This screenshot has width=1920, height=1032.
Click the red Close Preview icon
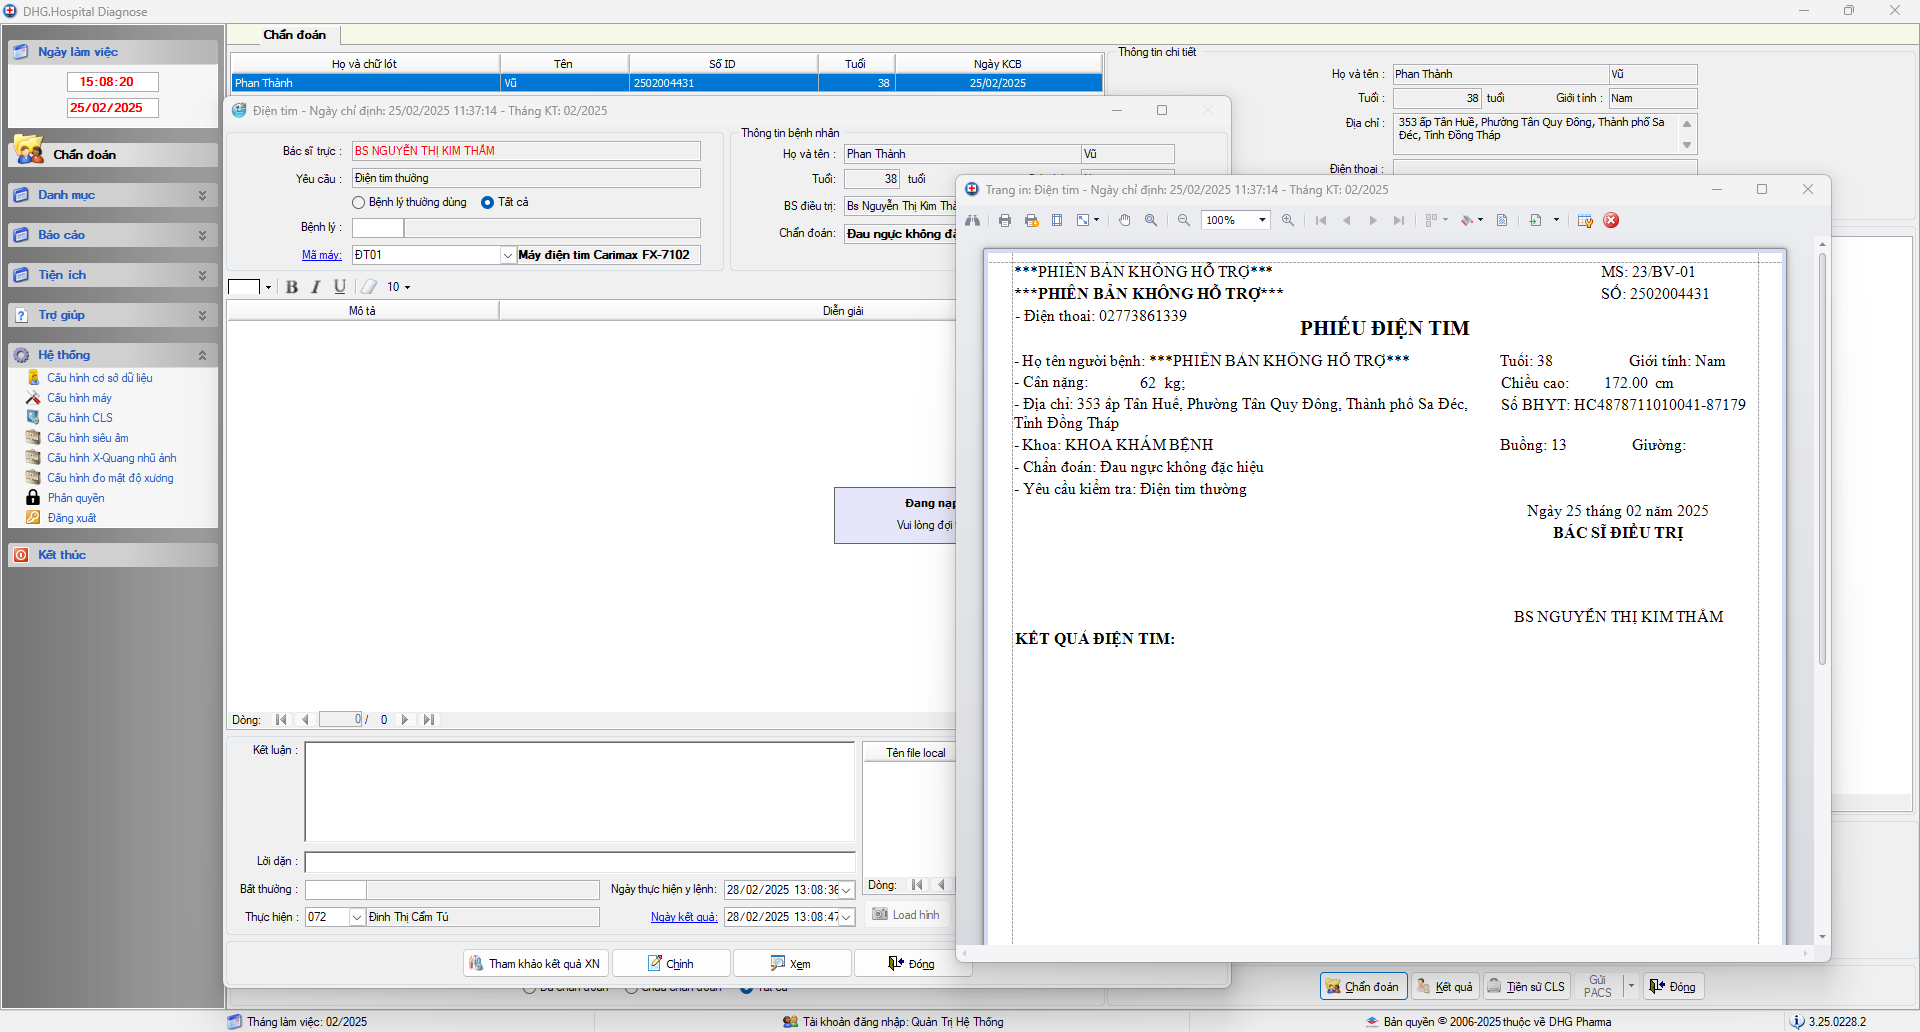pyautogui.click(x=1611, y=220)
